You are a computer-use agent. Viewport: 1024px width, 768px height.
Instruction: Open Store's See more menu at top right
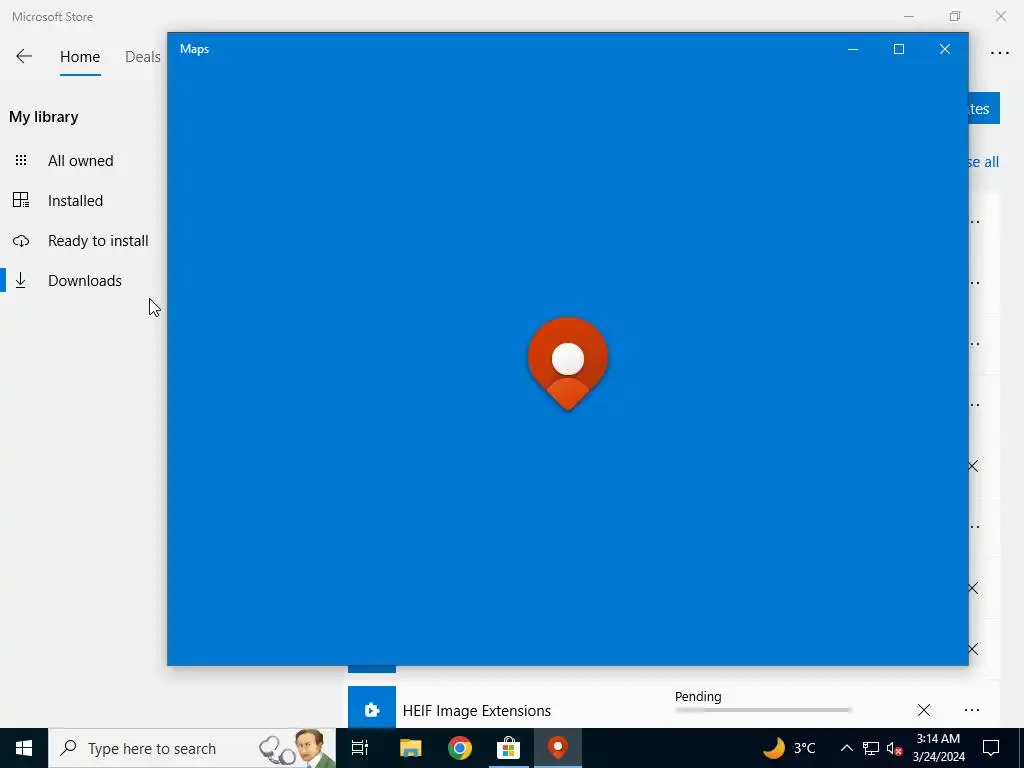point(1000,54)
